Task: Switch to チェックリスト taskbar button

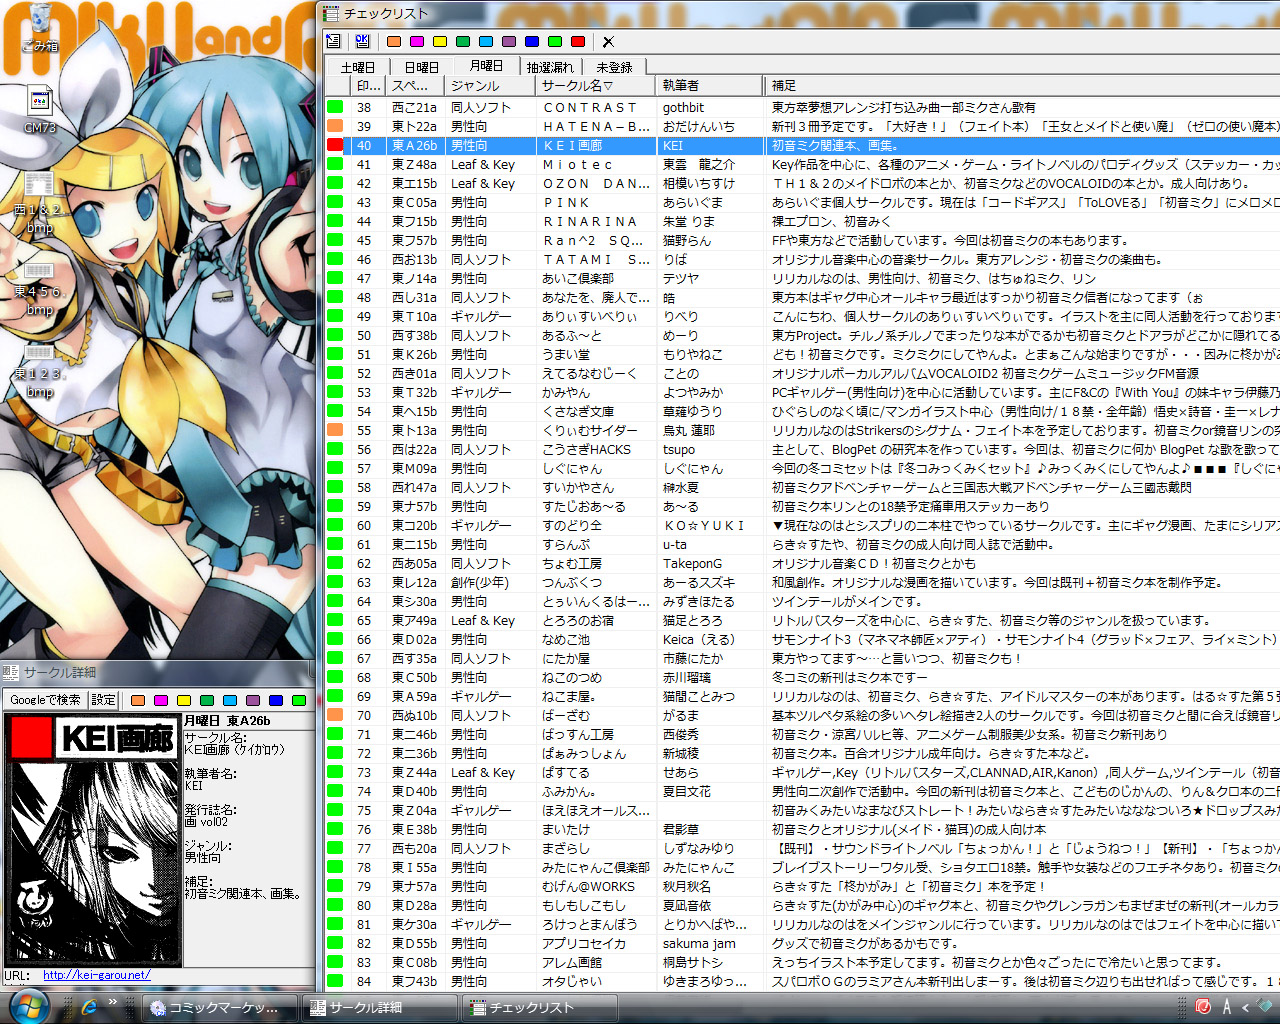Action: pyautogui.click(x=540, y=1007)
